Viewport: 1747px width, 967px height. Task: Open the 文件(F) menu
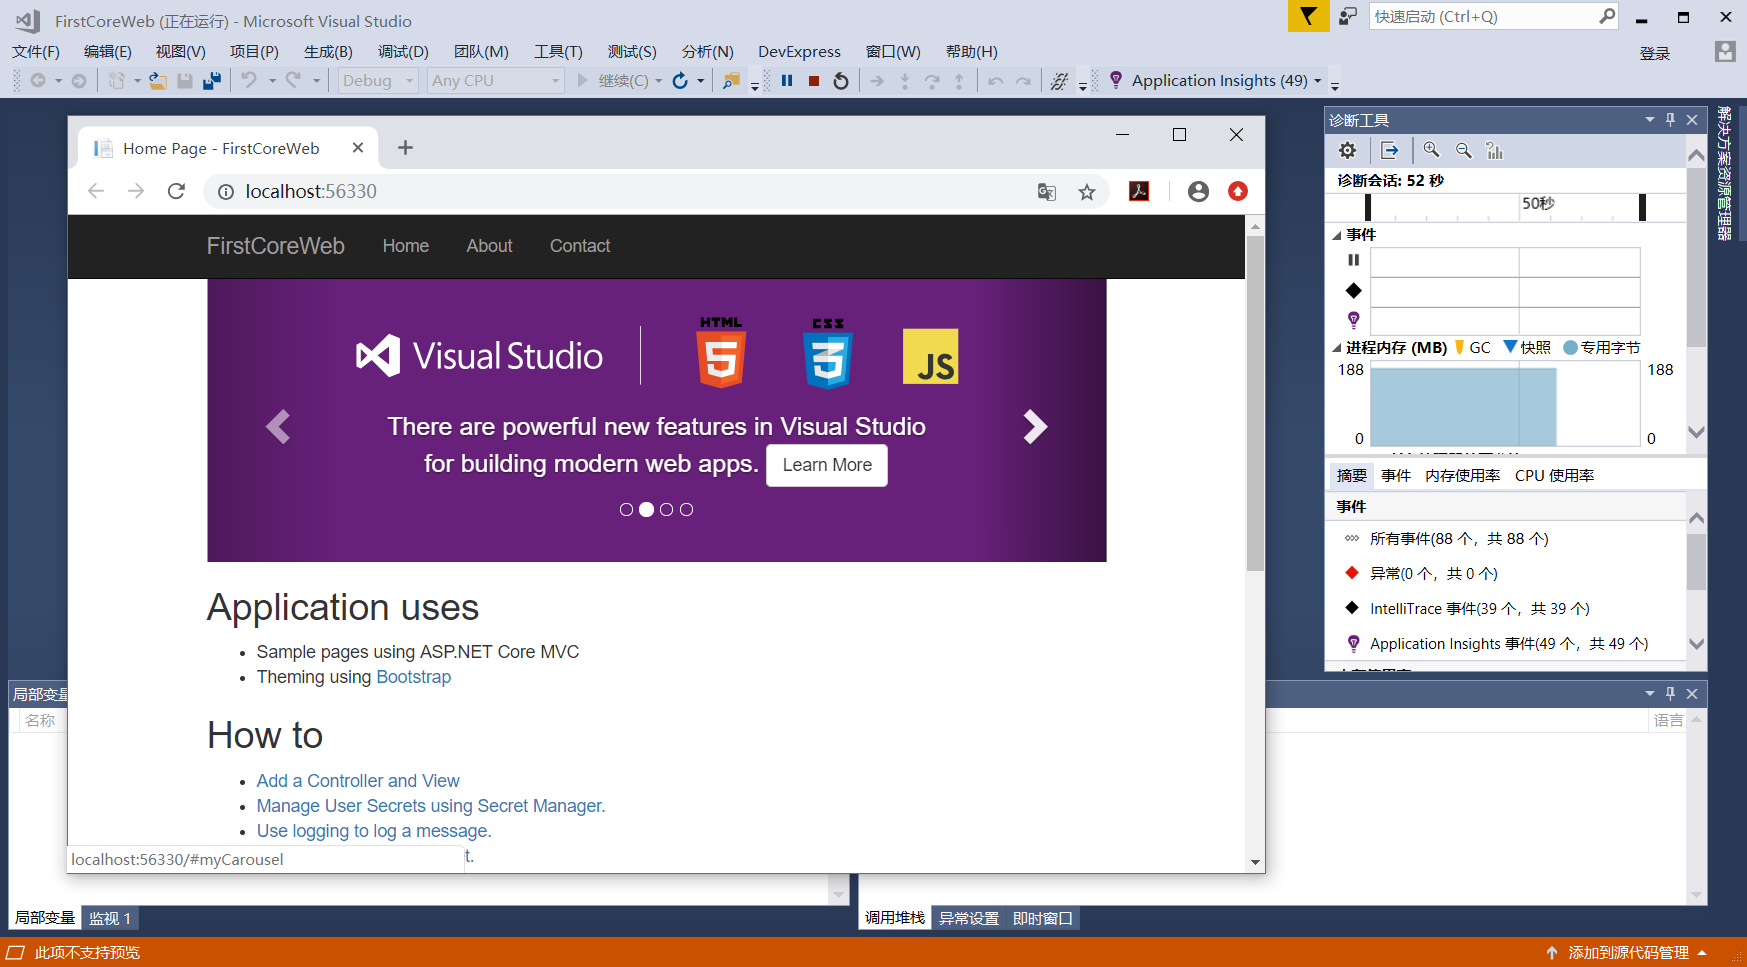pyautogui.click(x=36, y=52)
